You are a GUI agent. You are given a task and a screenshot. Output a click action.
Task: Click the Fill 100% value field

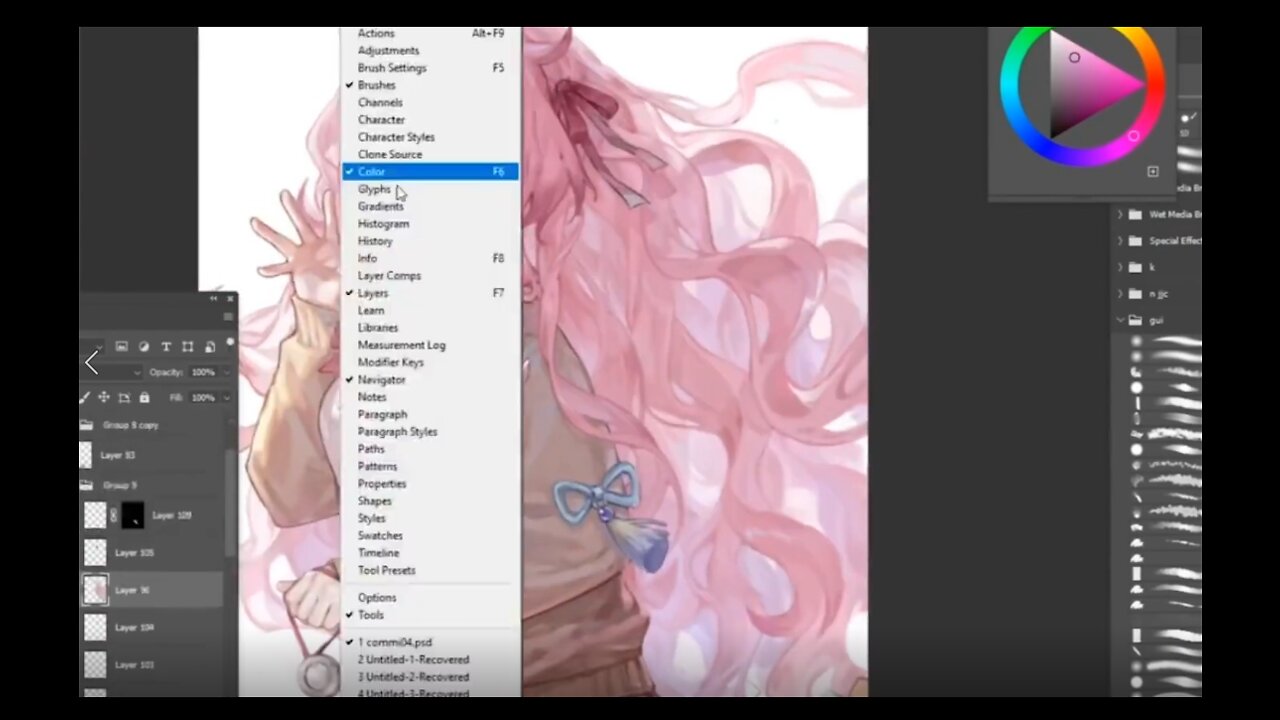tap(203, 397)
